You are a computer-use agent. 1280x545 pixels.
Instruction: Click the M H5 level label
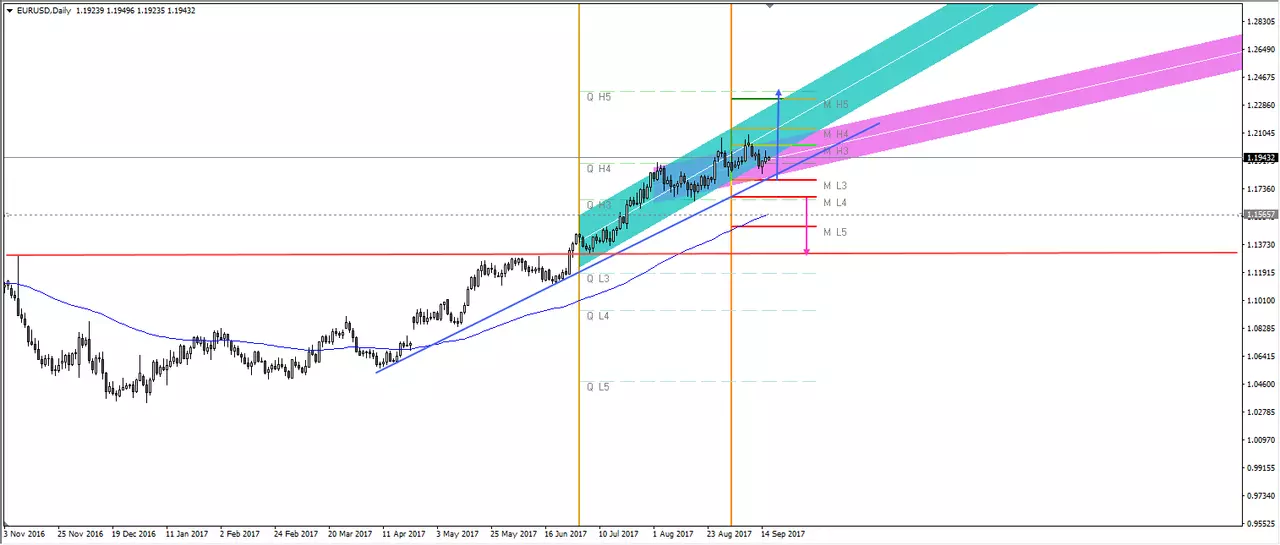point(836,104)
